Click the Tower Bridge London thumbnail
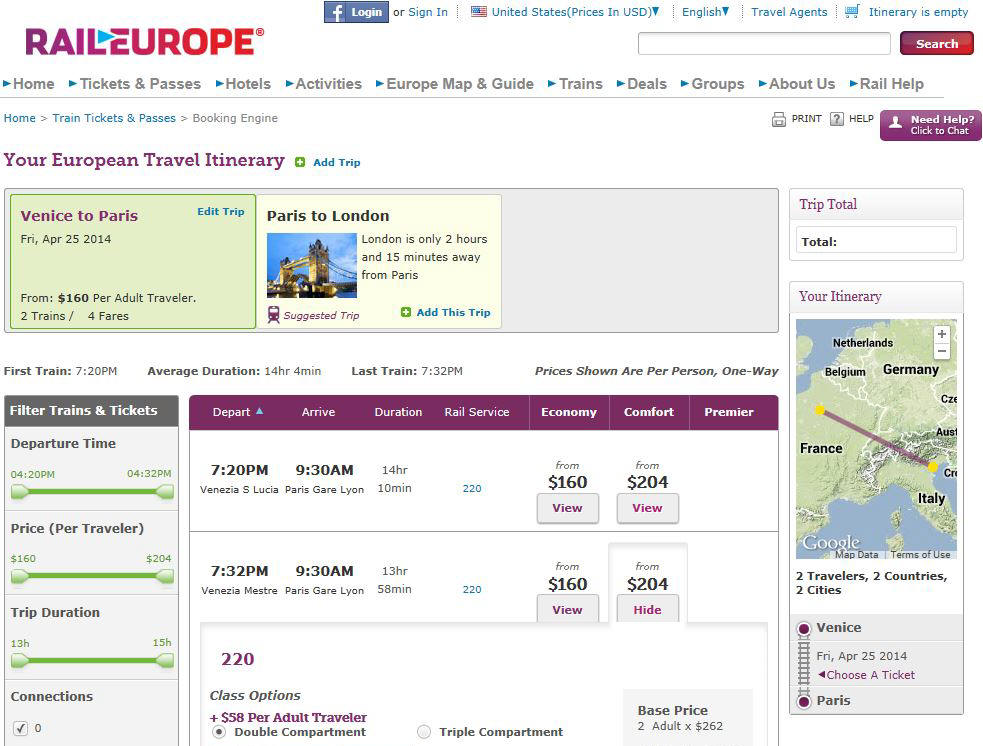Screen dimensions: 983x746 (x=312, y=265)
